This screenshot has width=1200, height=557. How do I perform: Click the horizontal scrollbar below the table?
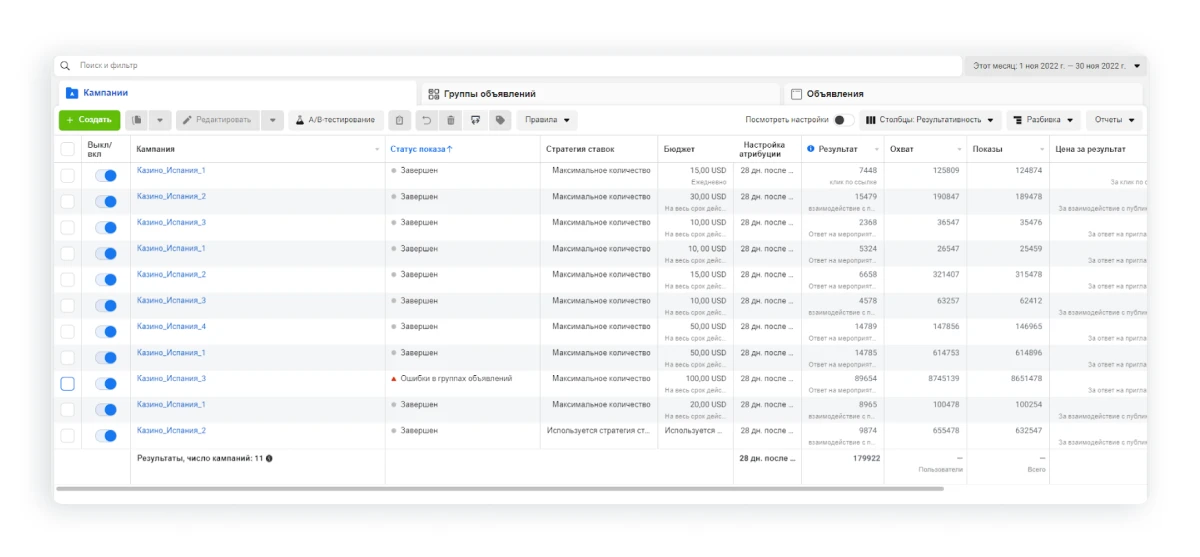[x=500, y=489]
